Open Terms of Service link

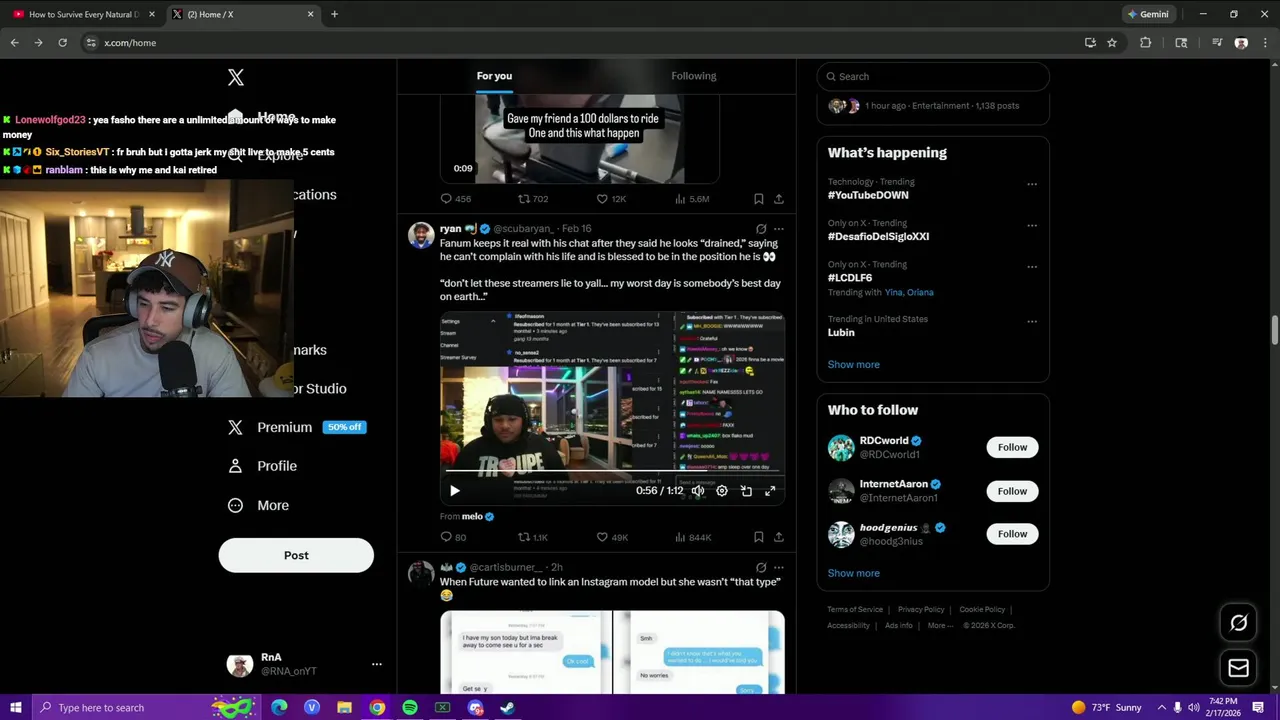click(x=855, y=609)
